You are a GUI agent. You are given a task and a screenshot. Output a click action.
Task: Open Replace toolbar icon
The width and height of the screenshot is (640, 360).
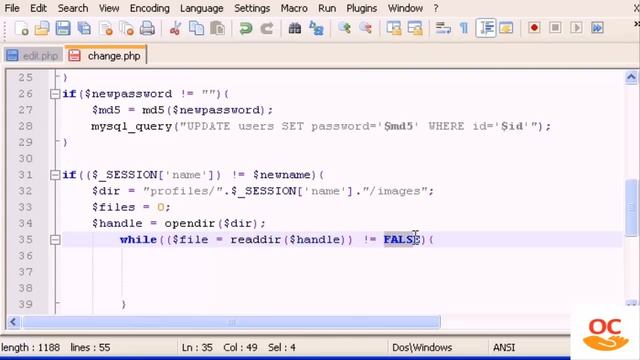click(x=316, y=28)
